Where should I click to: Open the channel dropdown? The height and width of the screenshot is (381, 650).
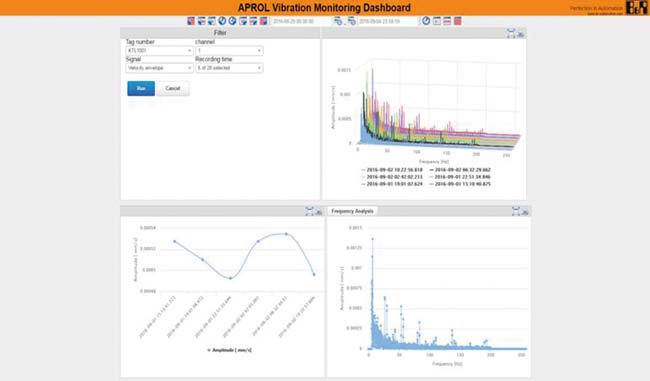pos(229,51)
